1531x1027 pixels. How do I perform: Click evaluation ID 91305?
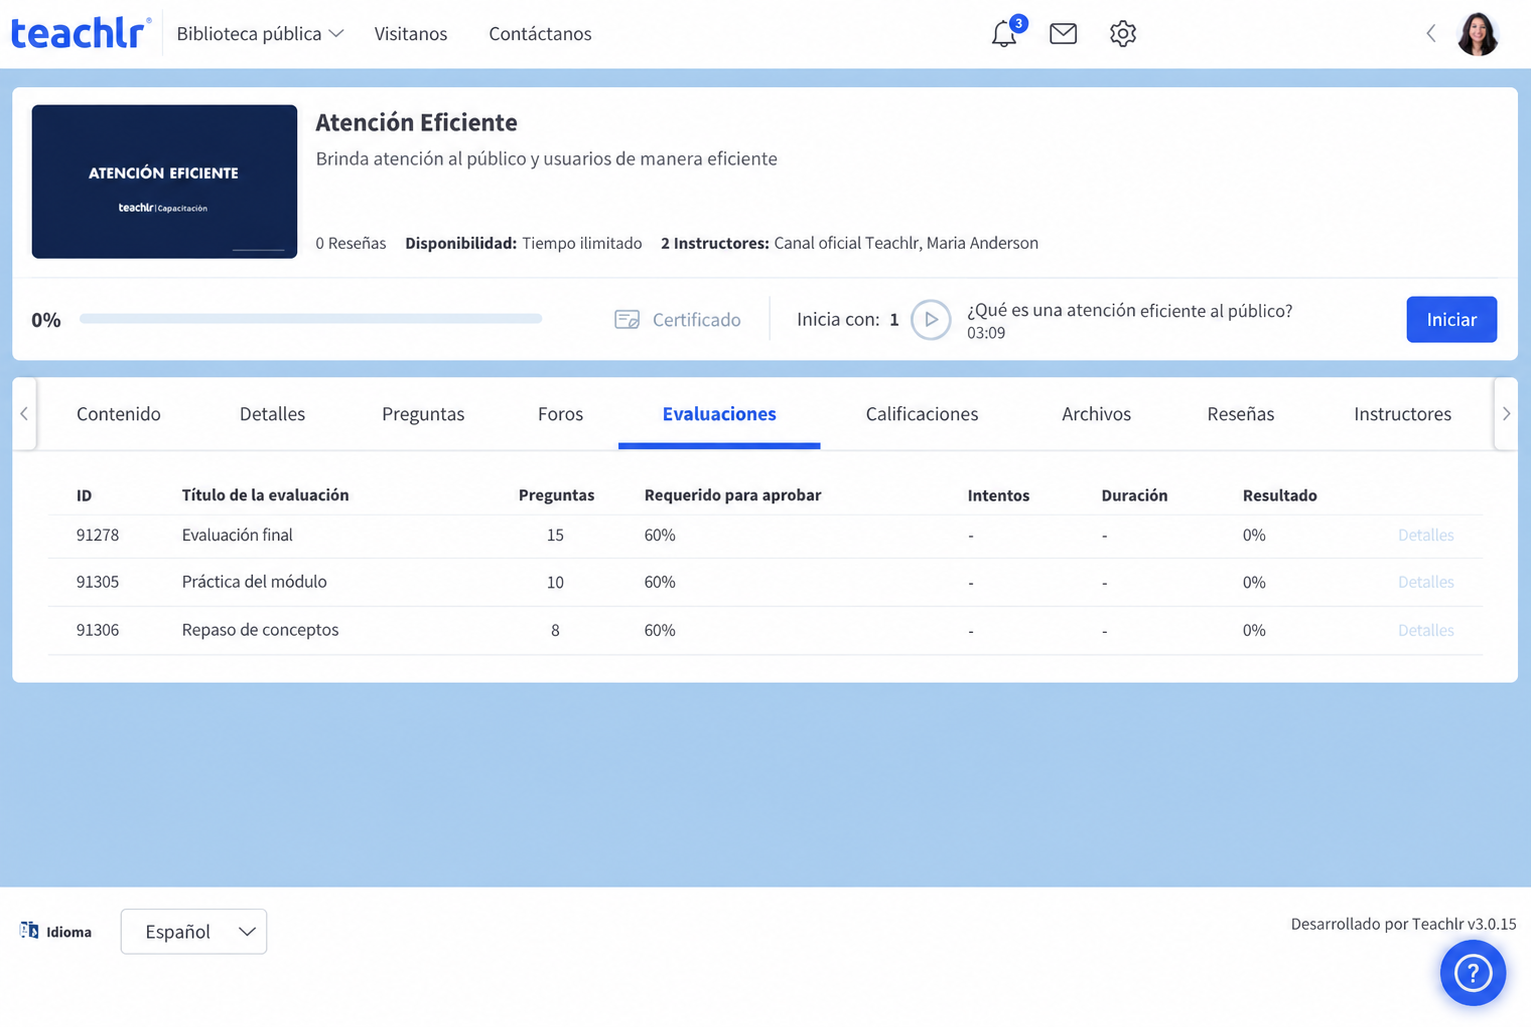click(x=97, y=582)
